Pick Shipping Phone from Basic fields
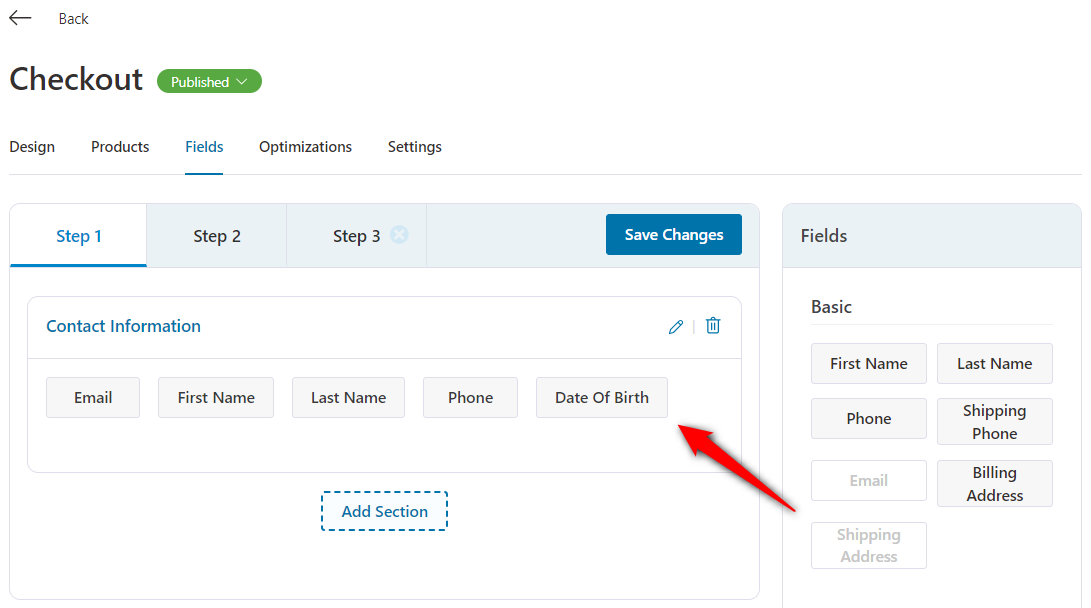The width and height of the screenshot is (1091, 608). point(995,422)
